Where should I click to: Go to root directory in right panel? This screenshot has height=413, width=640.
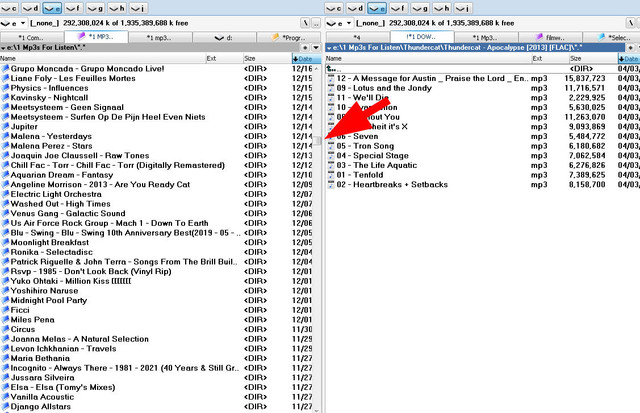pos(630,23)
